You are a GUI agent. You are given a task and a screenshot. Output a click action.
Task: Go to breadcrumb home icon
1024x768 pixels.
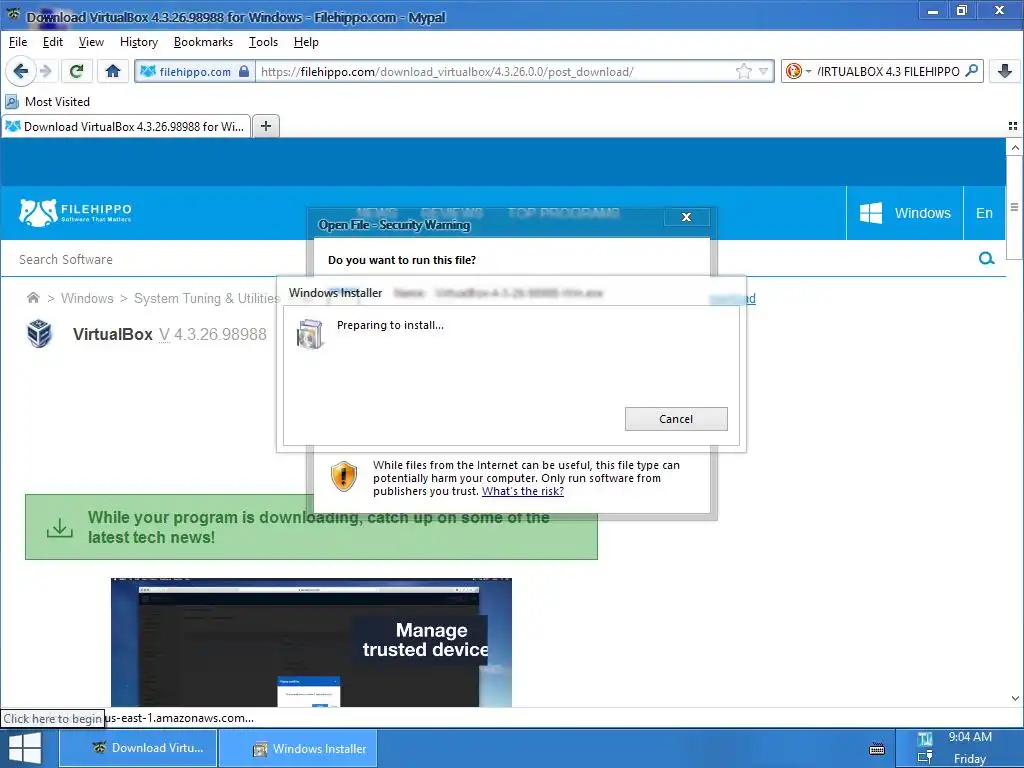(x=33, y=298)
